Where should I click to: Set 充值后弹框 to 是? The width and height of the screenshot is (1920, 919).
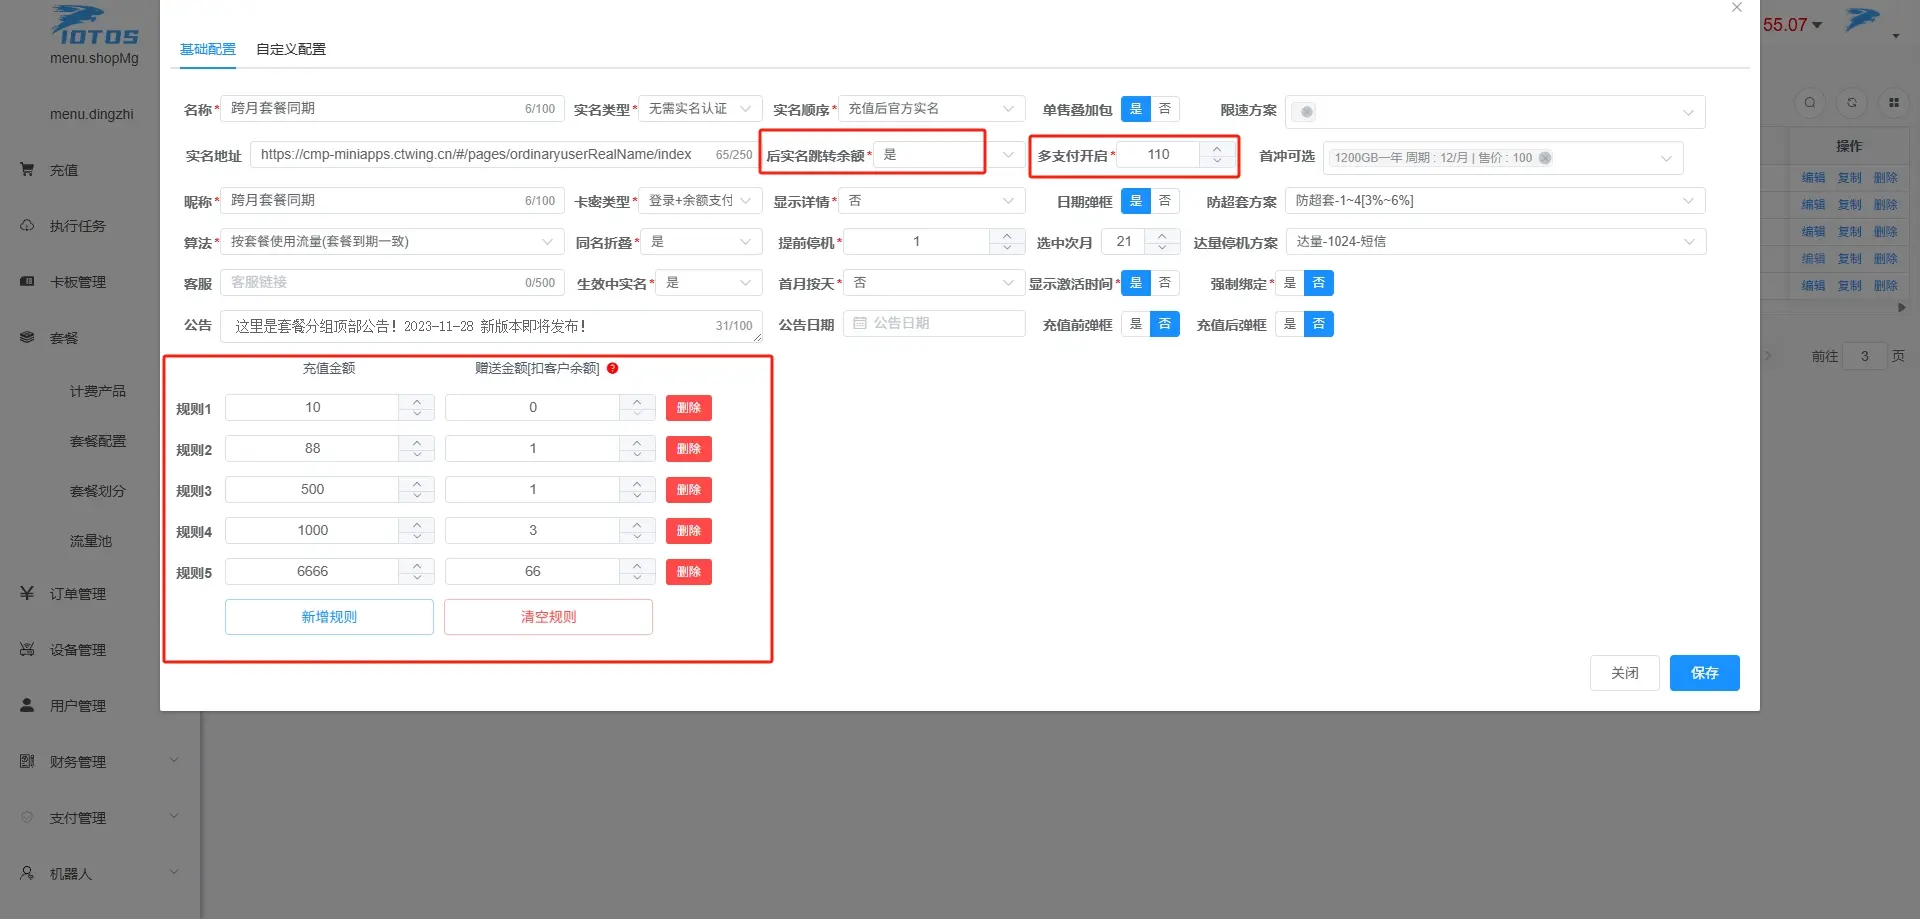pos(1290,324)
